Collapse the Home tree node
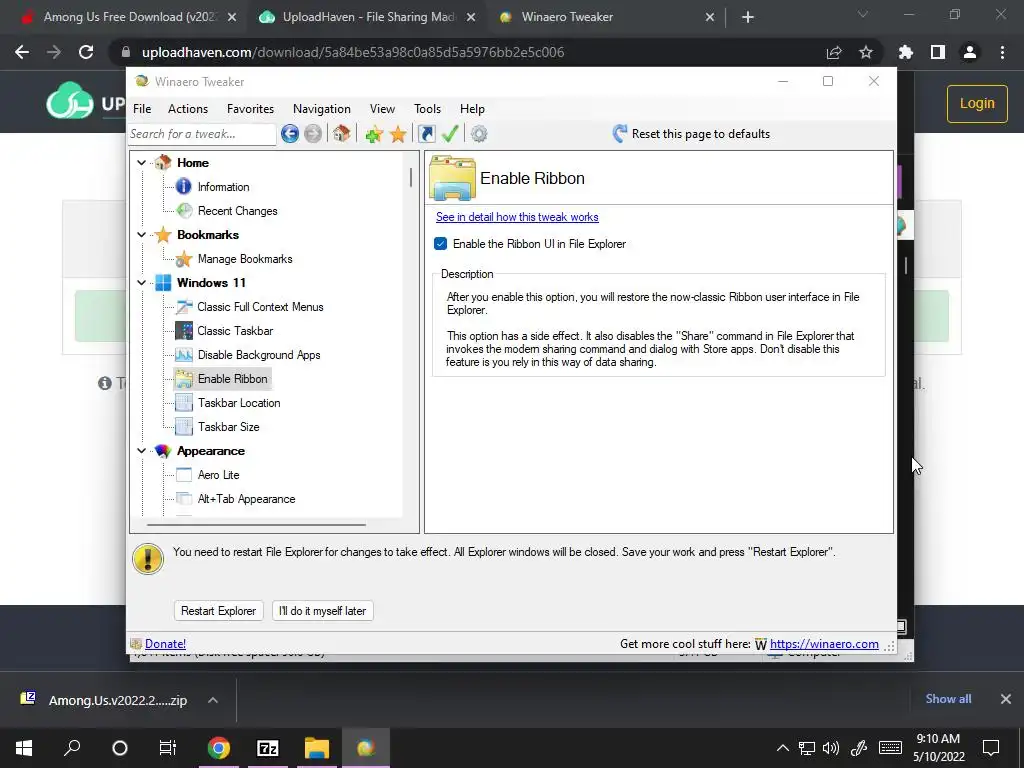Image resolution: width=1024 pixels, height=768 pixels. coord(142,163)
